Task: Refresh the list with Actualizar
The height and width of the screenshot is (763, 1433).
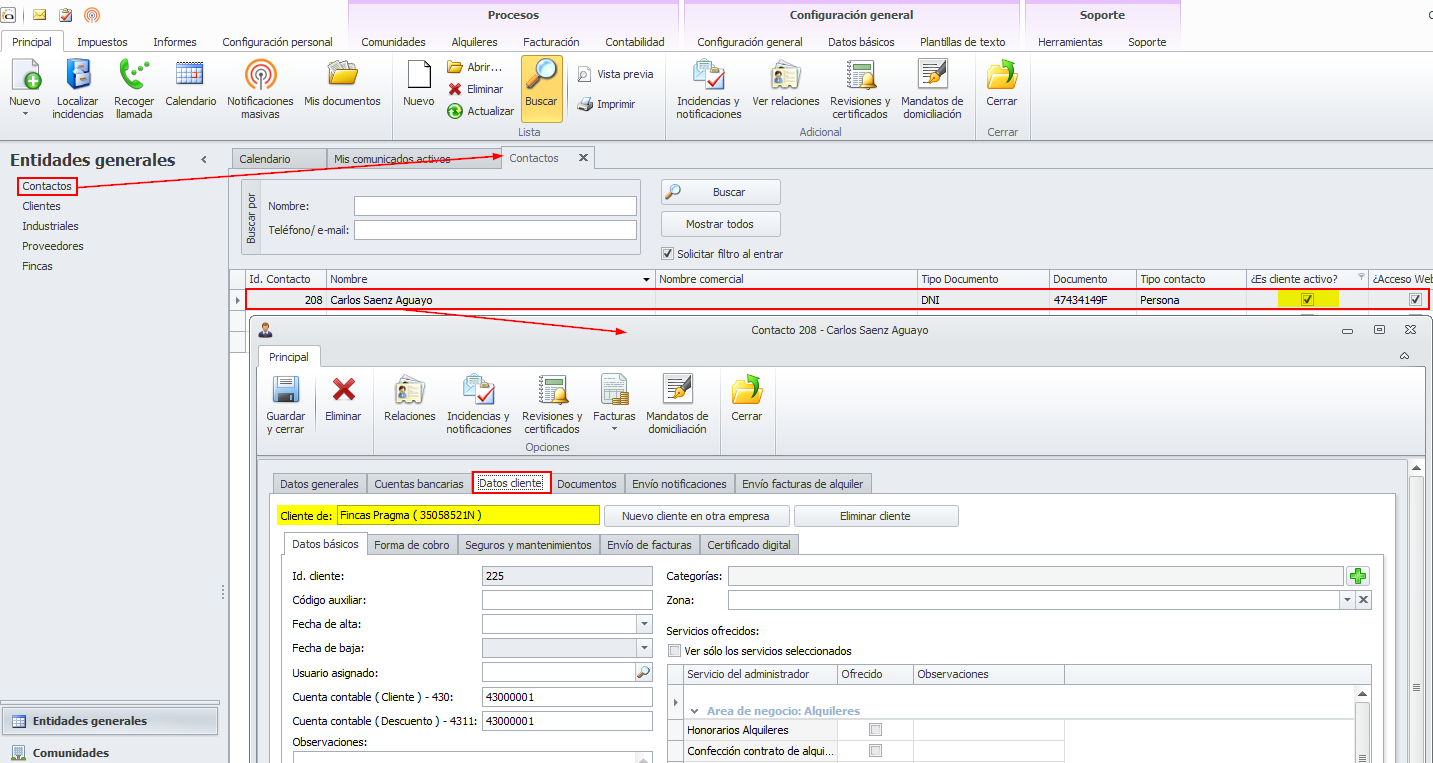Action: point(481,111)
